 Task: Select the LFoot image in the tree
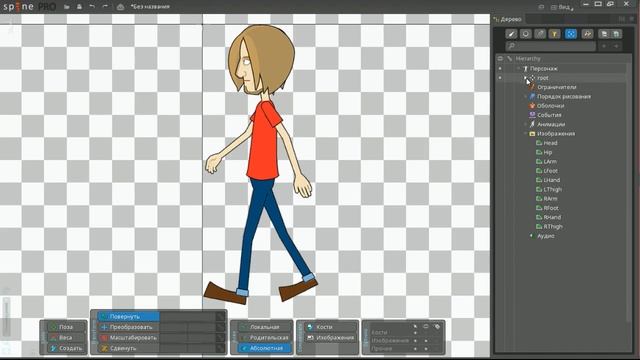551,171
